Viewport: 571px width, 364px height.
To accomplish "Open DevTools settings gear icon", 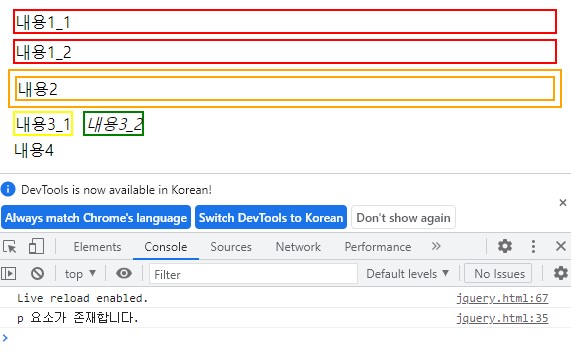I will [x=505, y=246].
